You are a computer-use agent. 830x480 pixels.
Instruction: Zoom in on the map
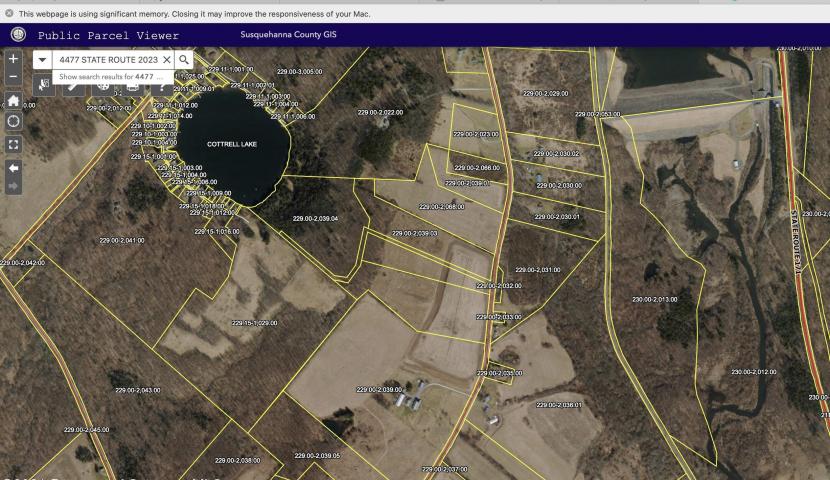coord(13,59)
